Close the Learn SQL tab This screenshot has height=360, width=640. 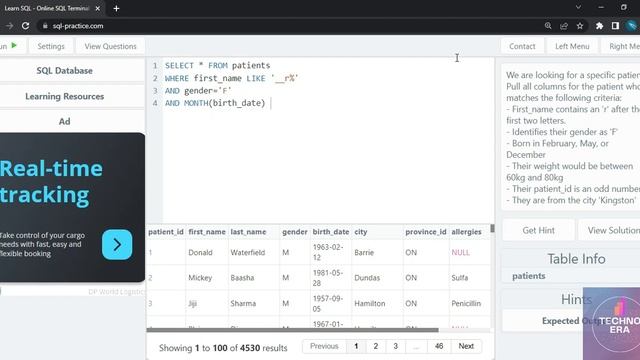click(98, 8)
